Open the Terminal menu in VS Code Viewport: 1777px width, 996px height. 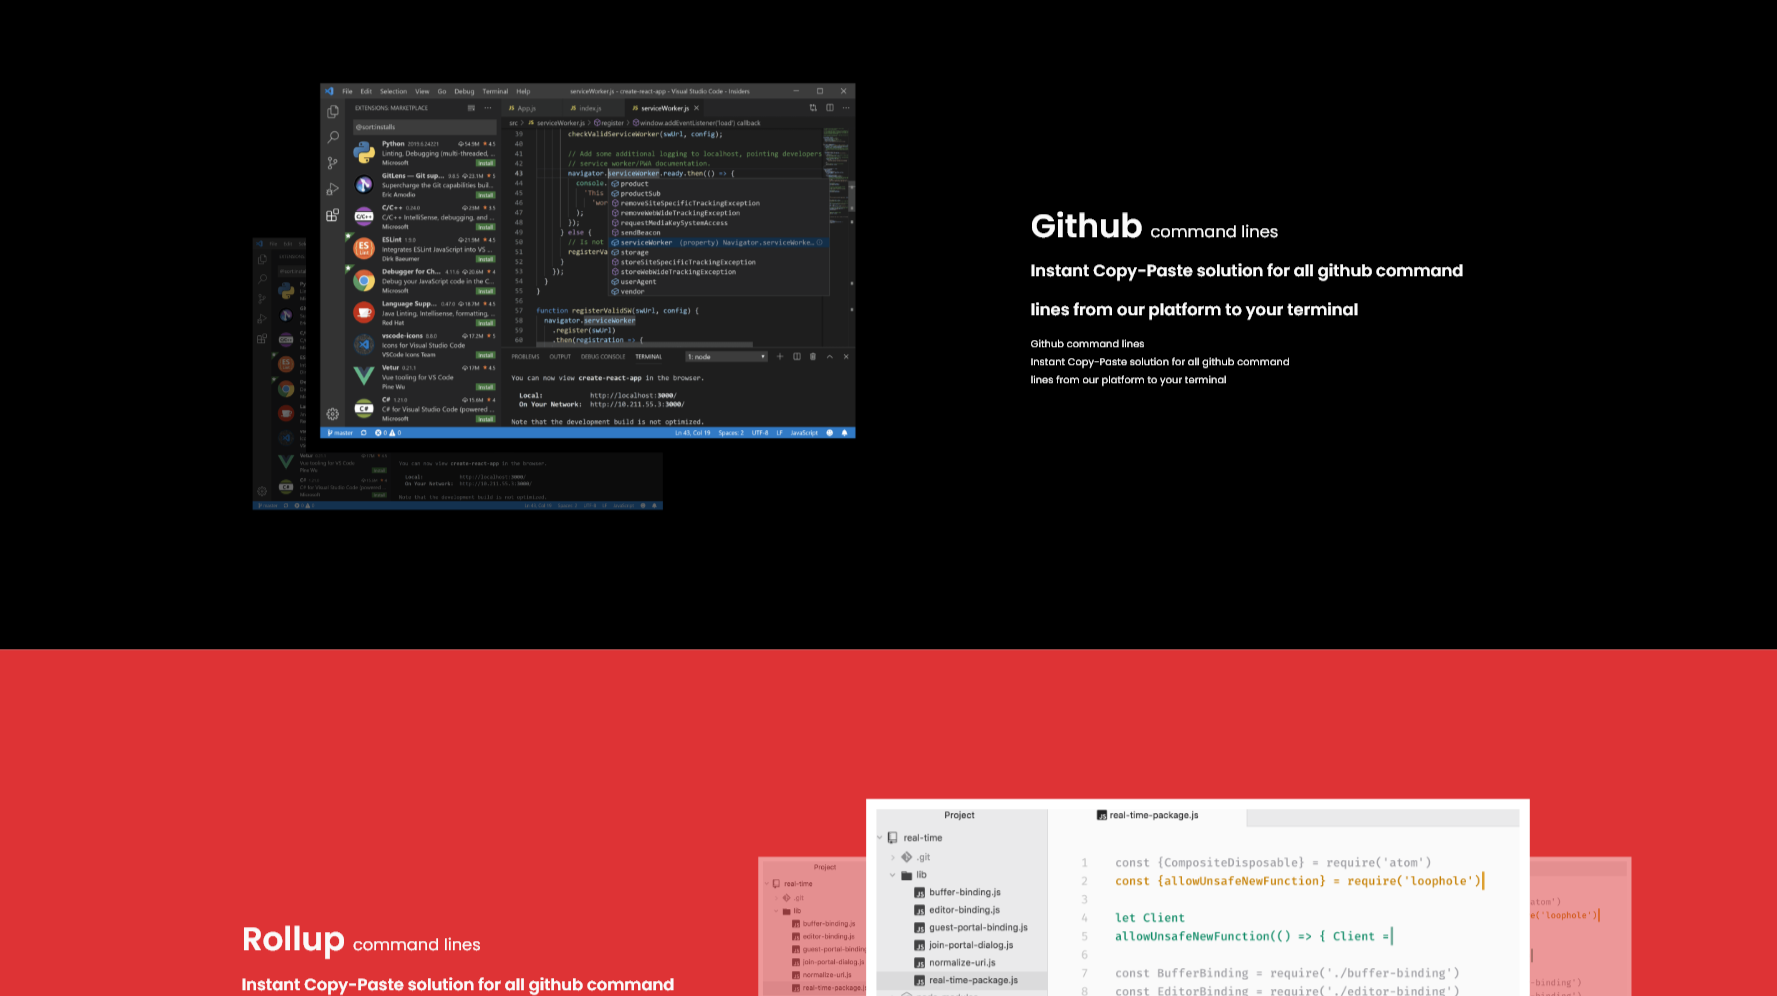coord(495,91)
